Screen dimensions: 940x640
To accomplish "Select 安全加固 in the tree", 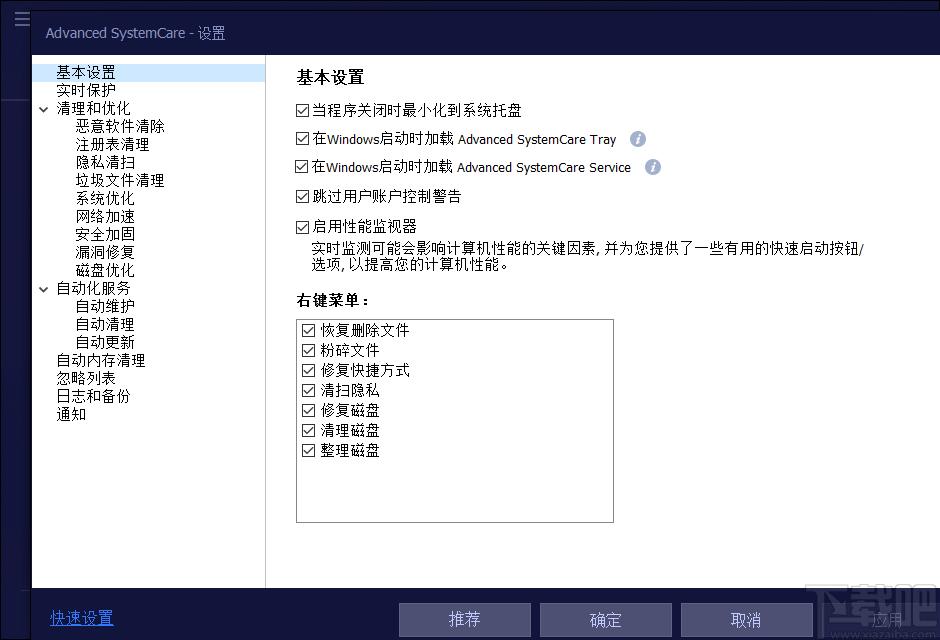I will pyautogui.click(x=105, y=234).
